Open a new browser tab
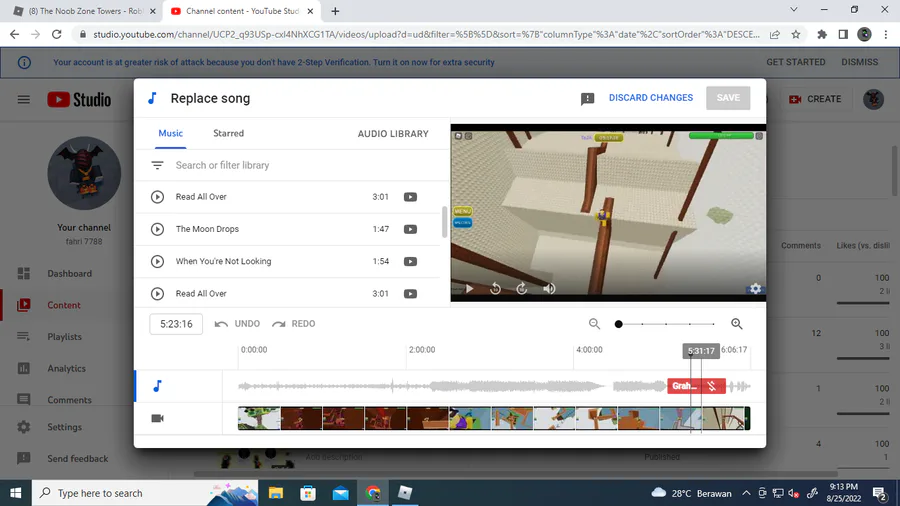This screenshot has width=900, height=506. [x=335, y=11]
